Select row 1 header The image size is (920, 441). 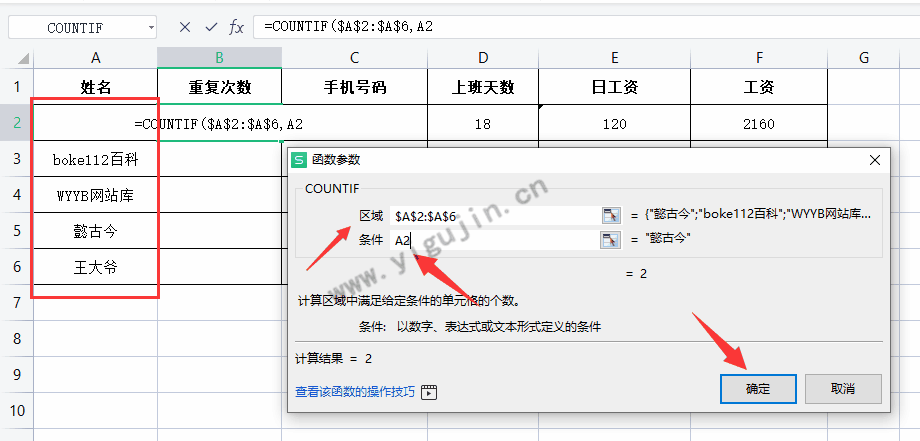[16, 87]
